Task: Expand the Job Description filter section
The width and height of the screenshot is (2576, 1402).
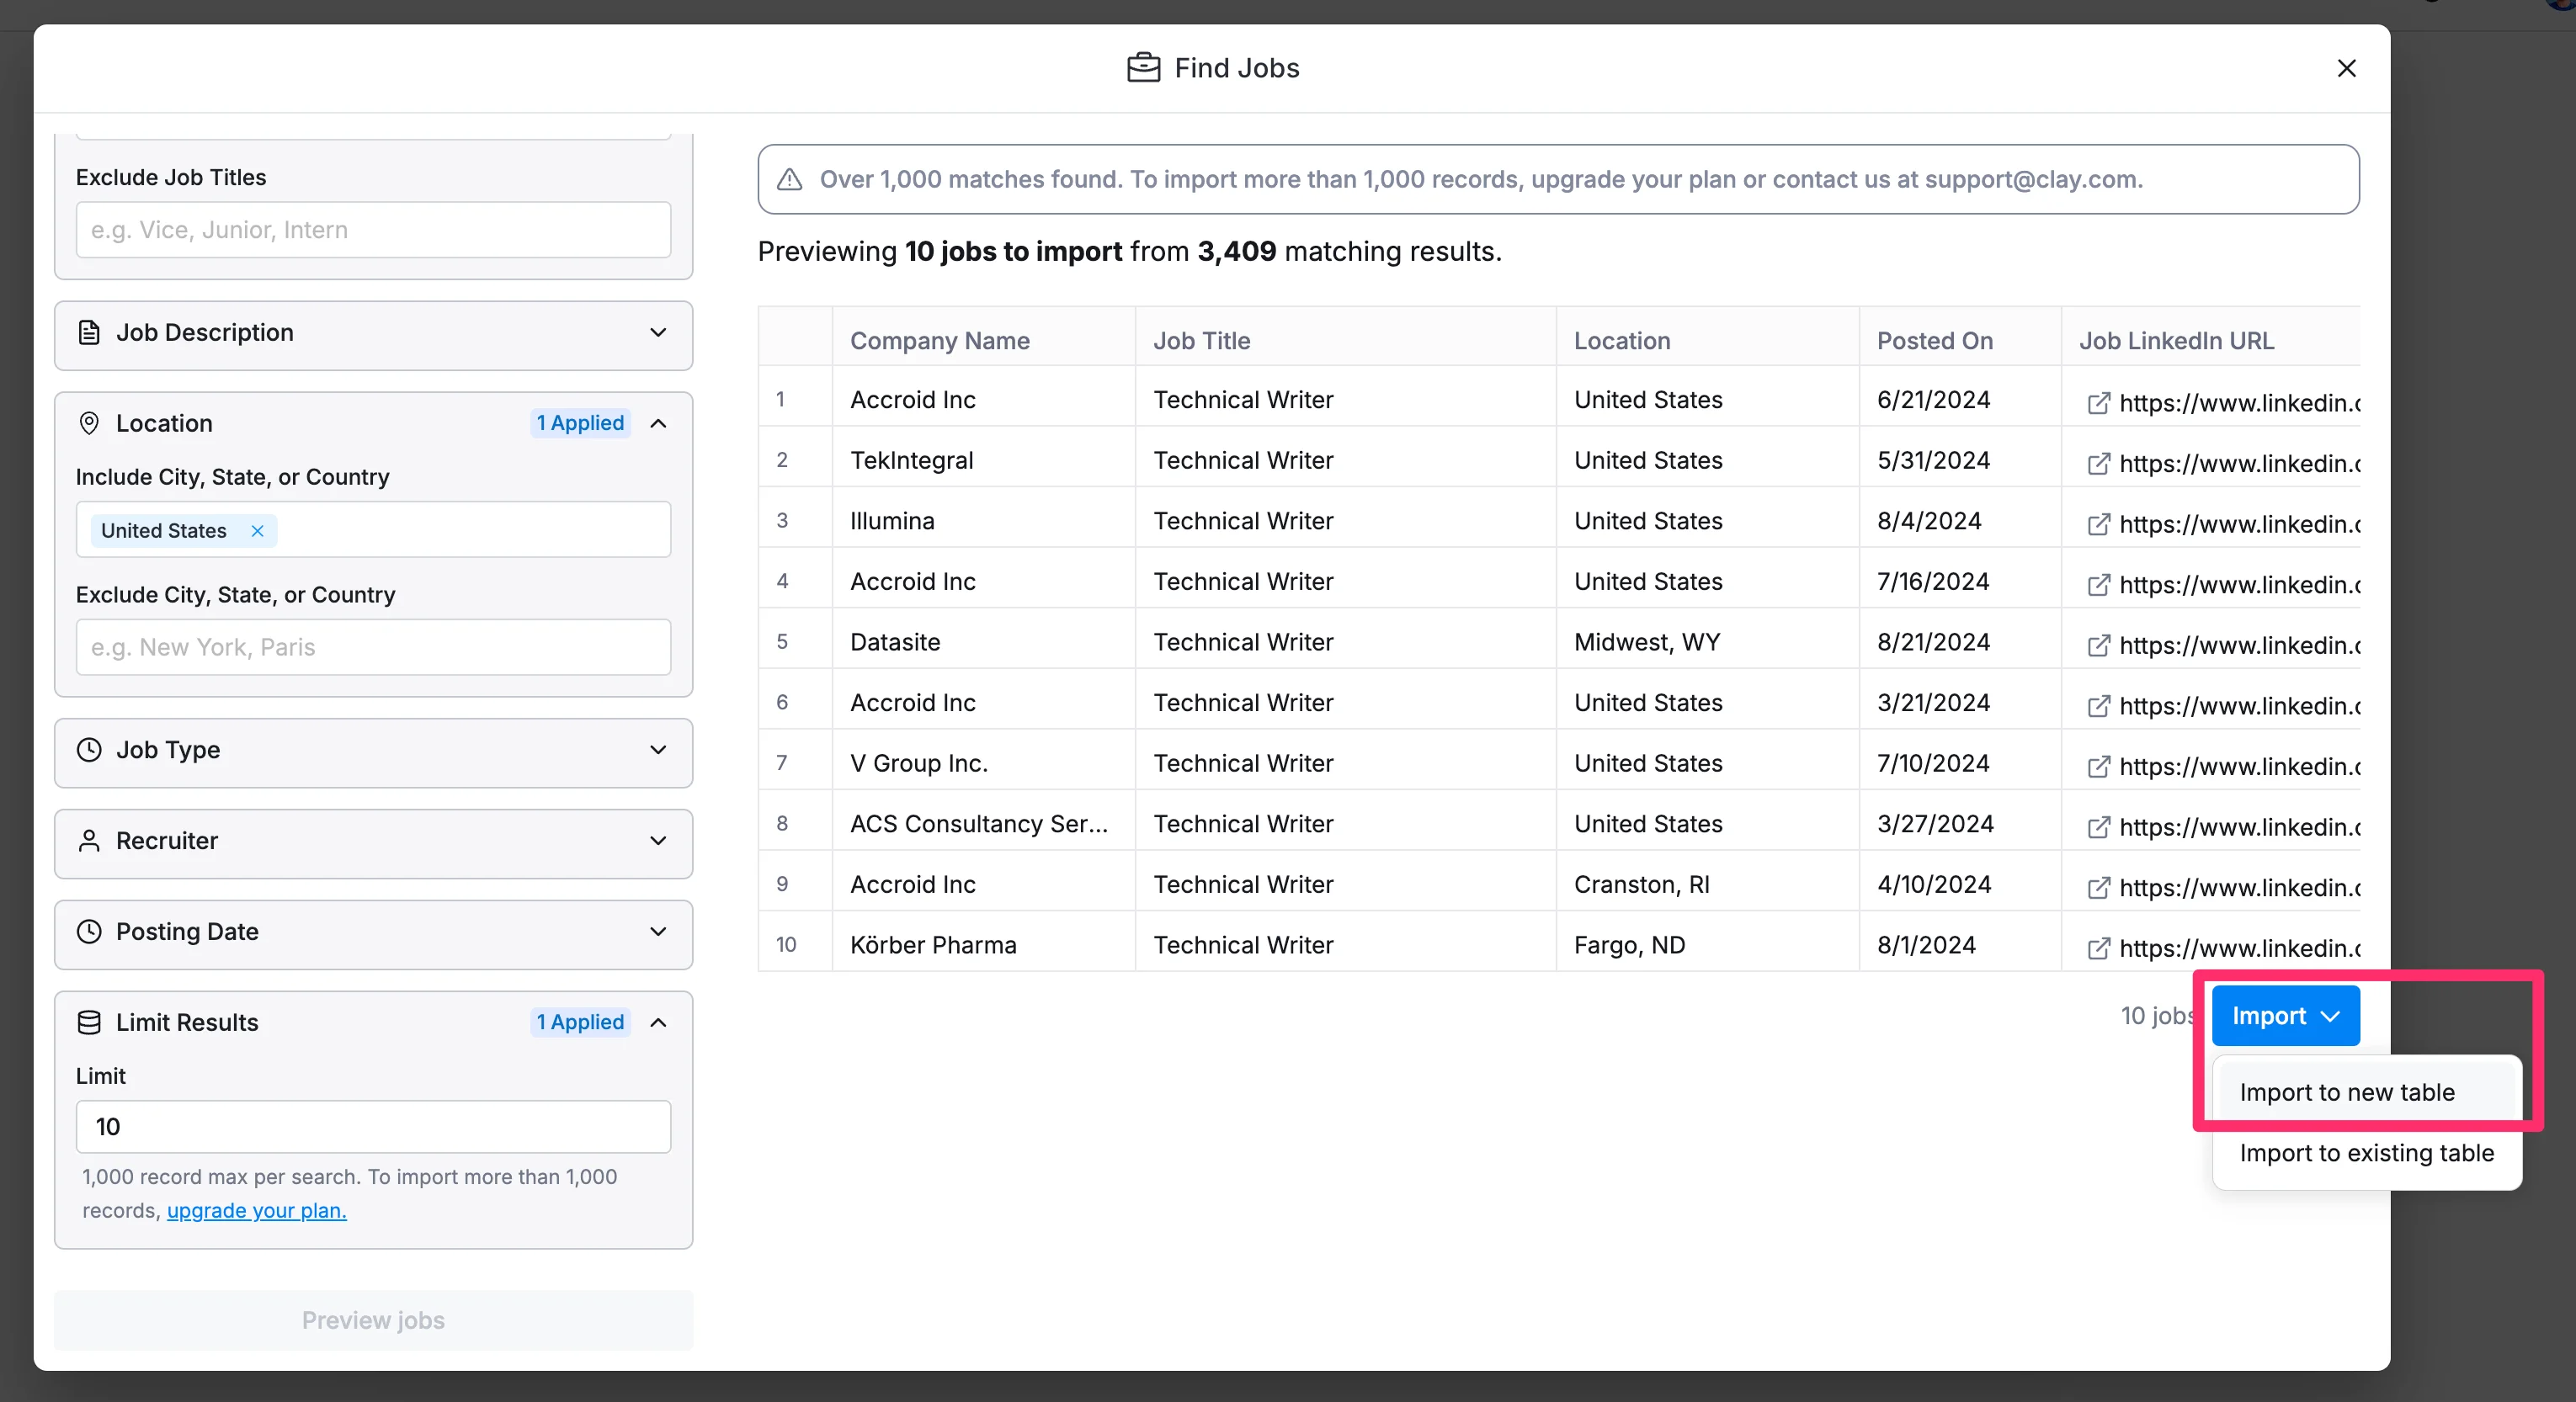Action: (x=658, y=332)
